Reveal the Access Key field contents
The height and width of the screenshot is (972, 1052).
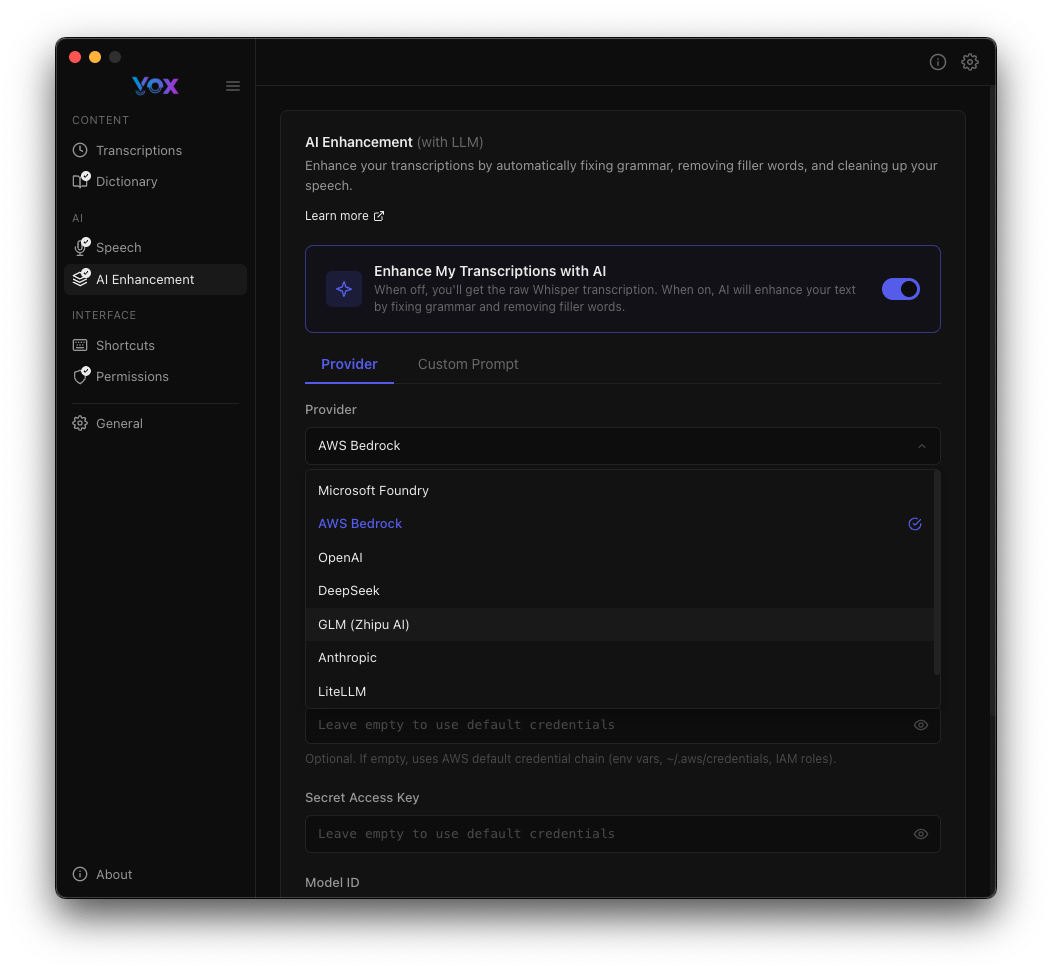click(920, 725)
